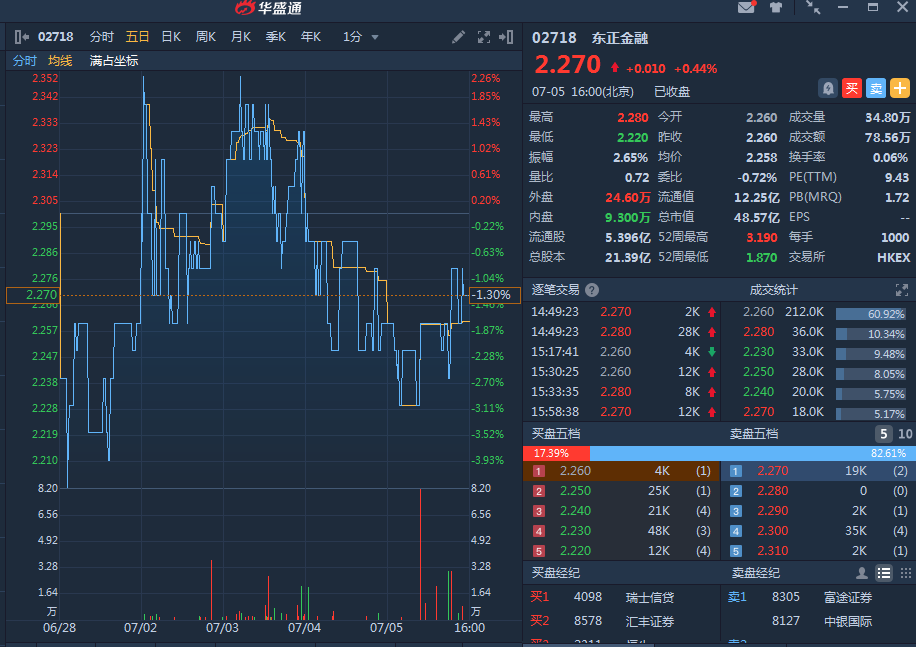Open the mail messages icon
Viewport: 916px width, 647px height.
[x=746, y=7]
